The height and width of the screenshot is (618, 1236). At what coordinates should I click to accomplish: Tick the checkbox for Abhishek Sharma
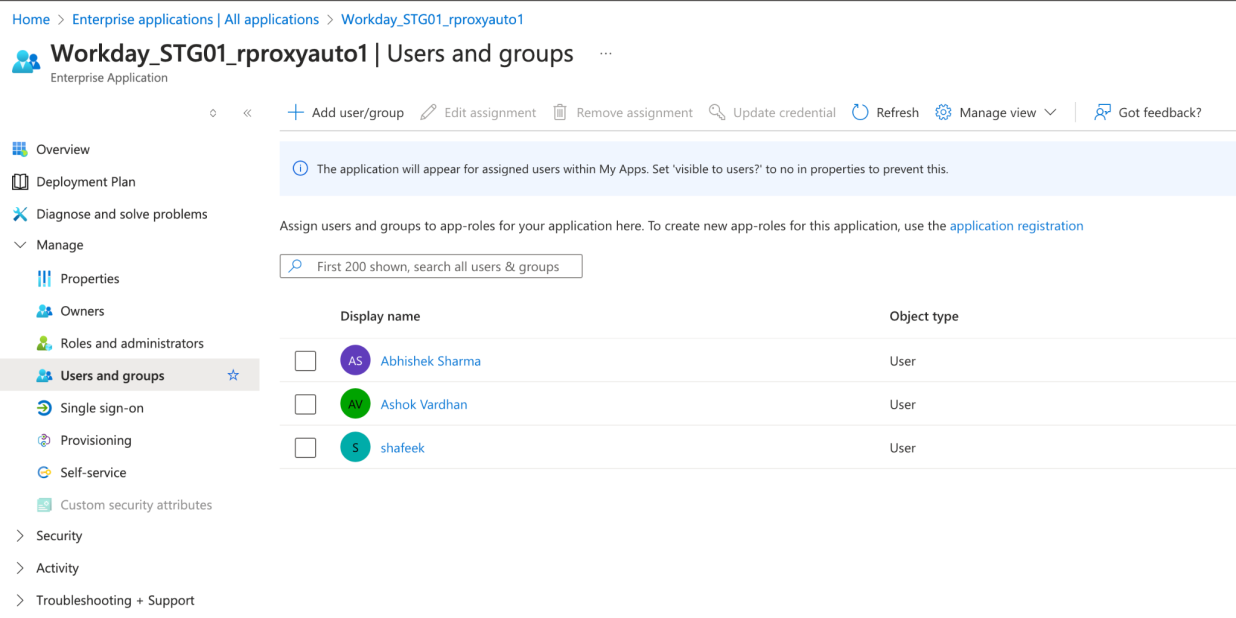point(306,361)
